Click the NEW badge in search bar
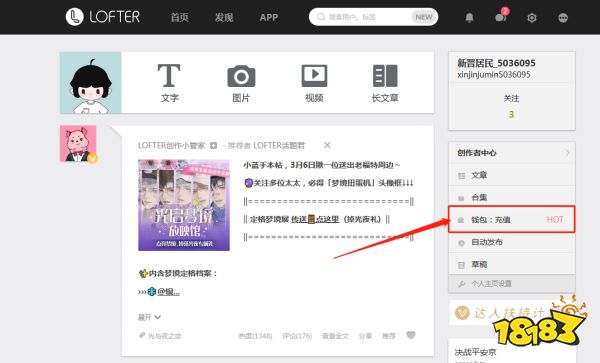 coord(424,17)
